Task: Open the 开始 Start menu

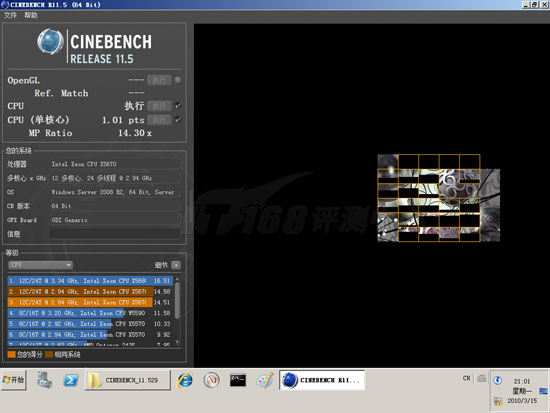Action: pos(14,380)
